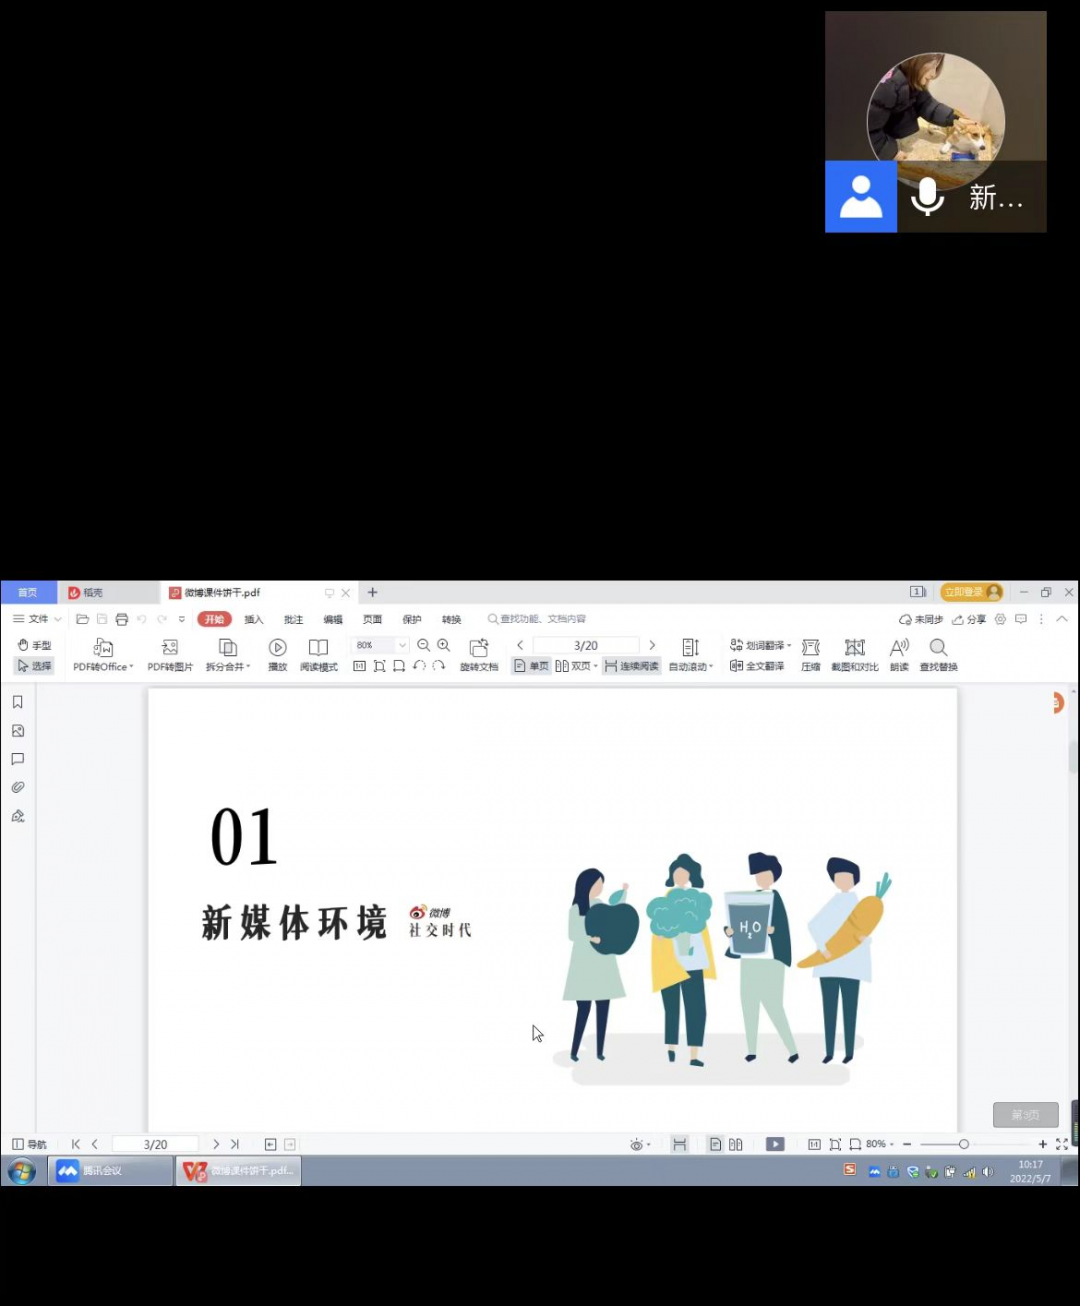Click the 朗读 read aloud icon

pos(899,648)
